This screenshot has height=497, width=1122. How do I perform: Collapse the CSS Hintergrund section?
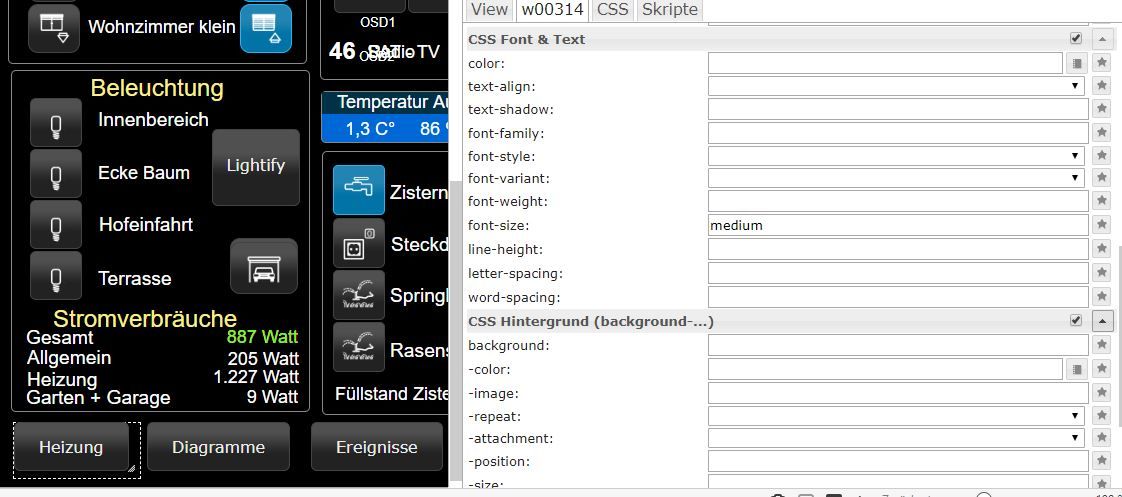pyautogui.click(x=1101, y=321)
